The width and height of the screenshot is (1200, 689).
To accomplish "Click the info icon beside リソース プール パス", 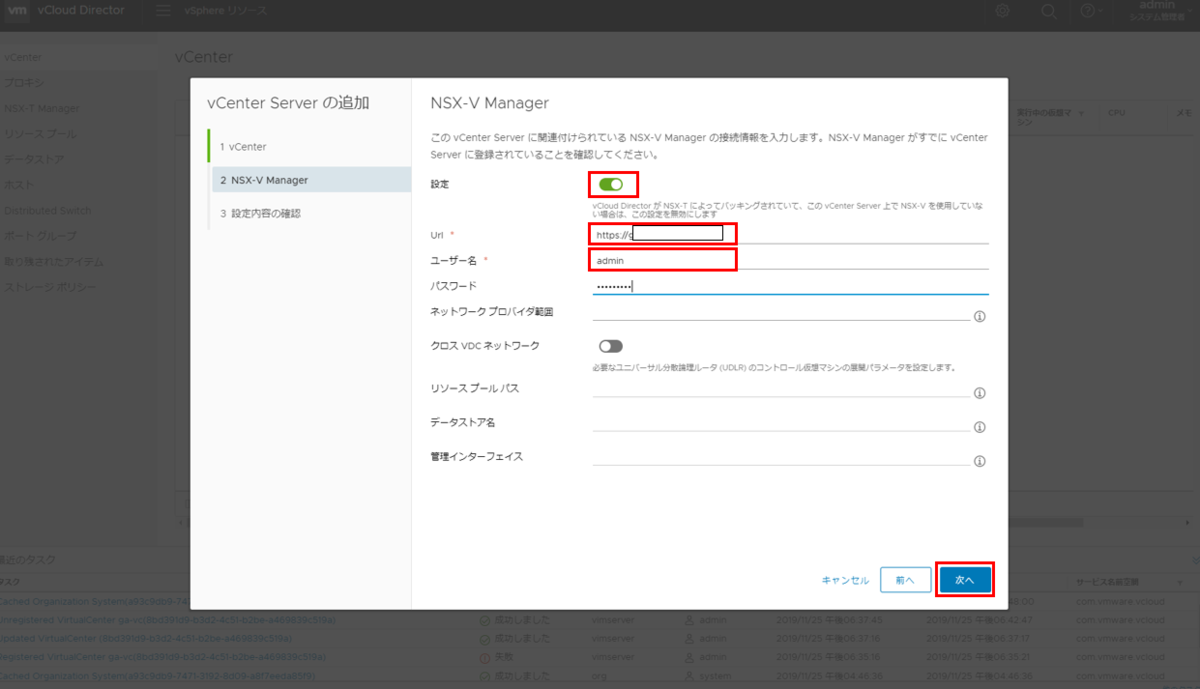I will click(980, 392).
